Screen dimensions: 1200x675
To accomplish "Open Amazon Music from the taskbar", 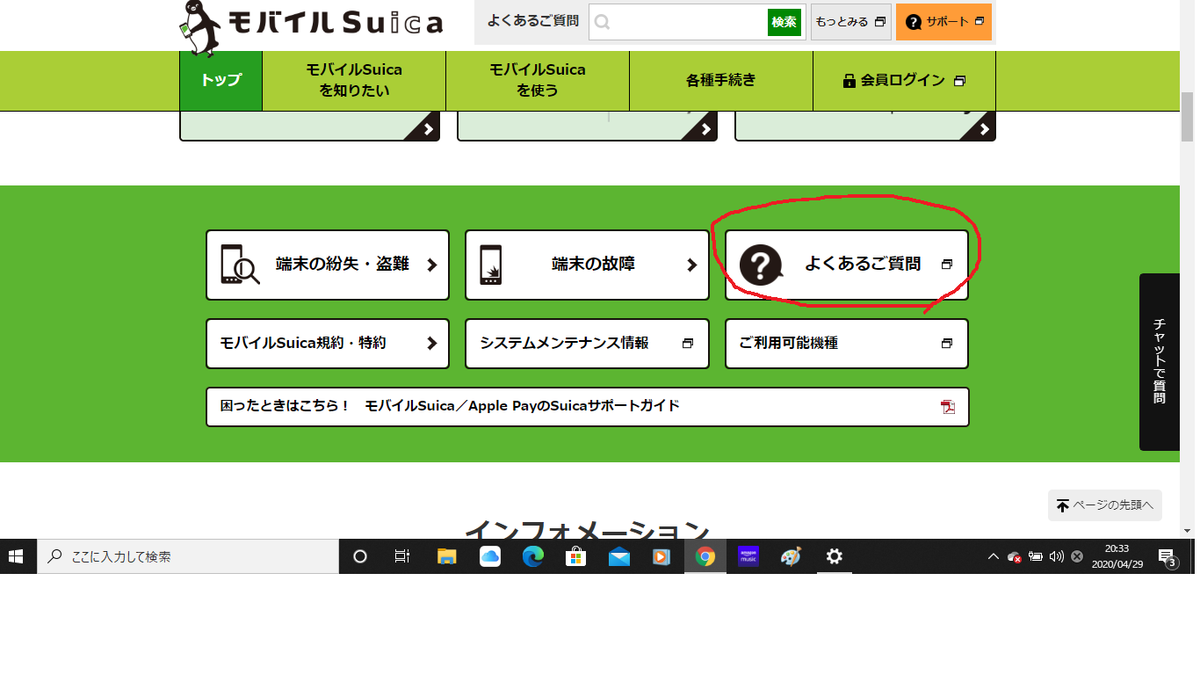I will [x=748, y=557].
